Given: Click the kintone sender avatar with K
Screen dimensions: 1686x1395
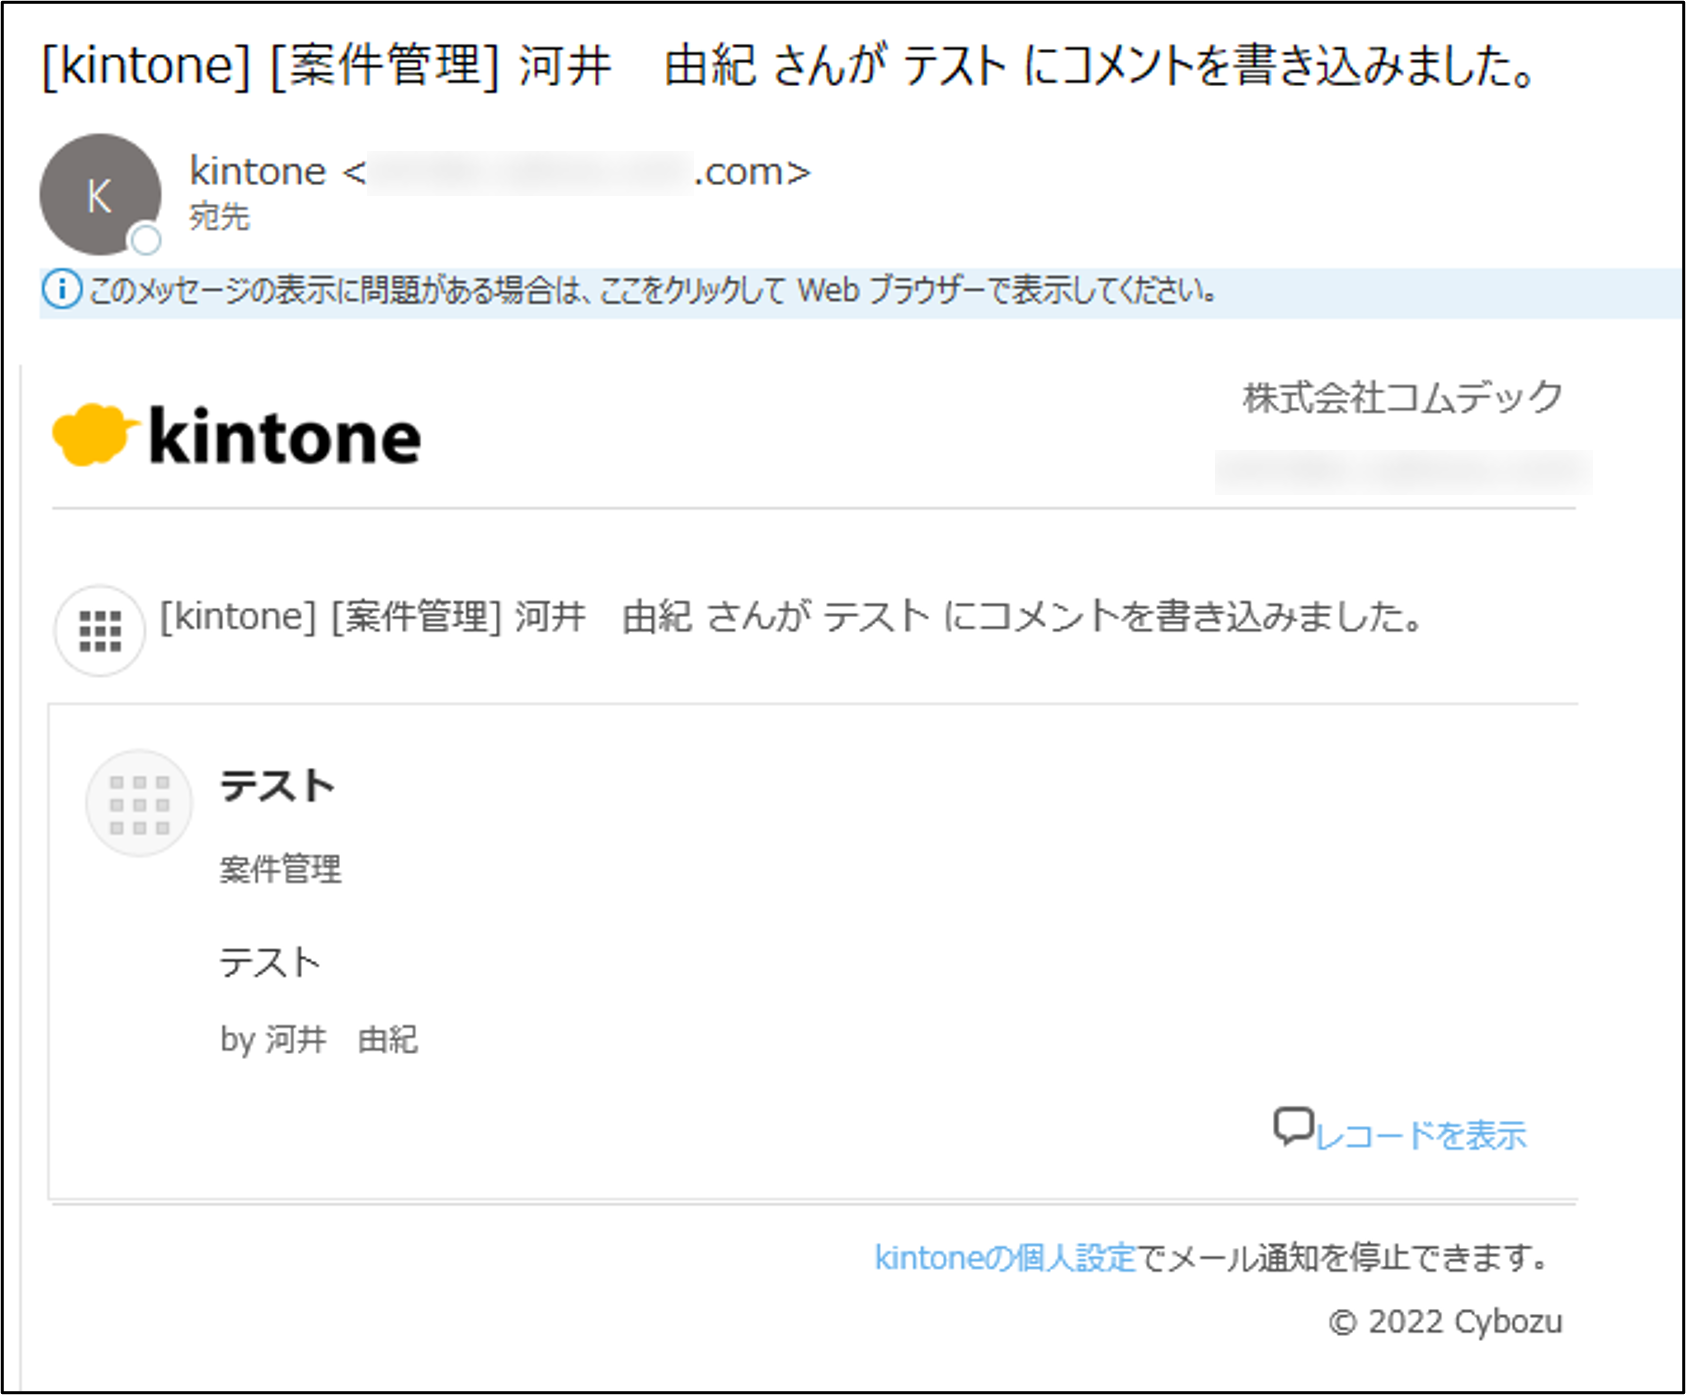Looking at the screenshot, I should [100, 195].
